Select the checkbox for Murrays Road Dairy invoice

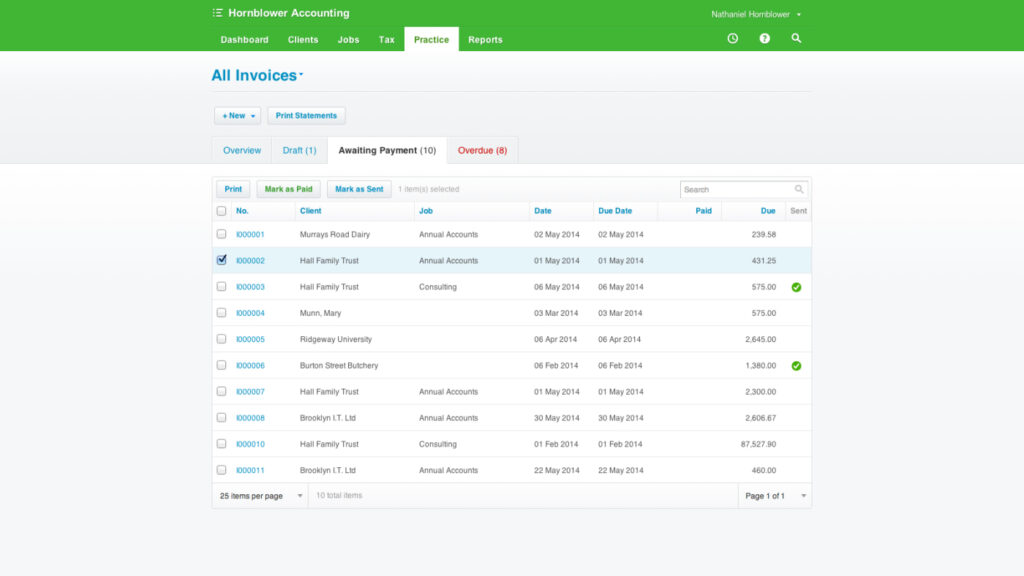pos(221,234)
